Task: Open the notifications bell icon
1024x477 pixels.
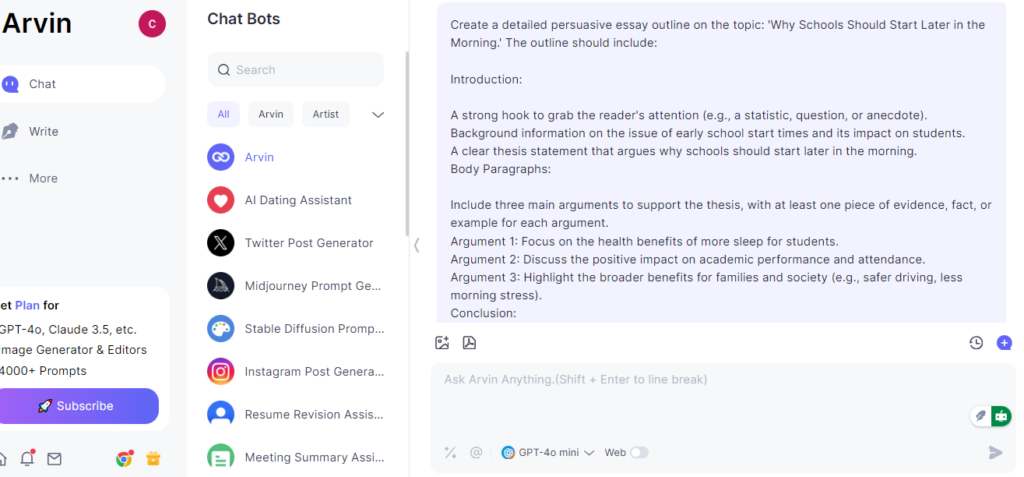Action: coord(27,459)
